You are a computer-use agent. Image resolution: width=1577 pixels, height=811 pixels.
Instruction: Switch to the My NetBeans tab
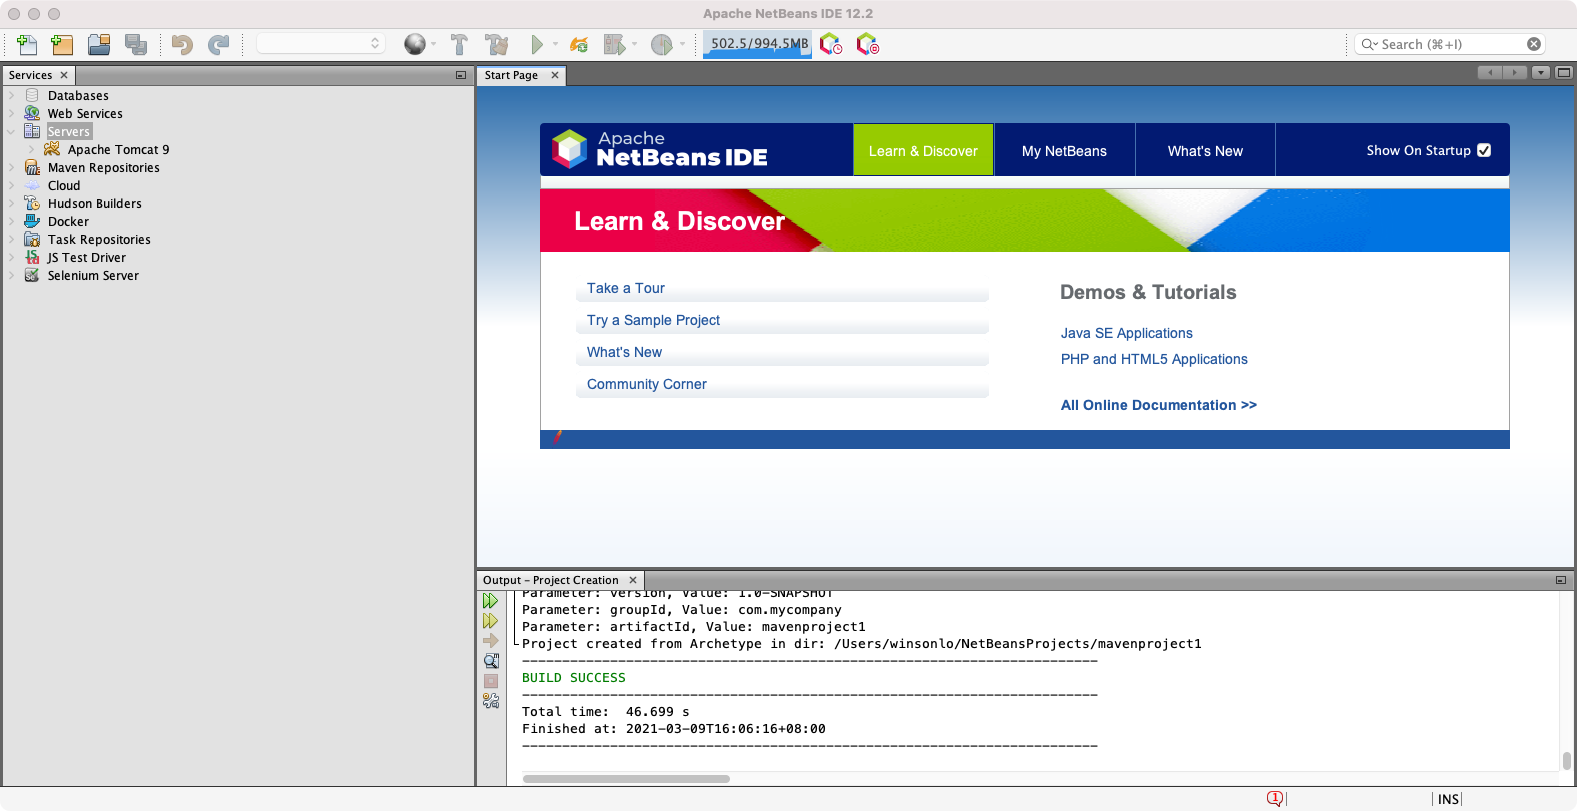(1064, 150)
